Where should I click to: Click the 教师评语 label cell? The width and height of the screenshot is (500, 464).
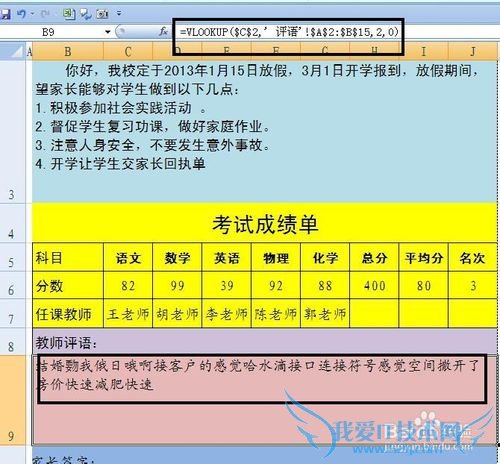click(x=265, y=342)
